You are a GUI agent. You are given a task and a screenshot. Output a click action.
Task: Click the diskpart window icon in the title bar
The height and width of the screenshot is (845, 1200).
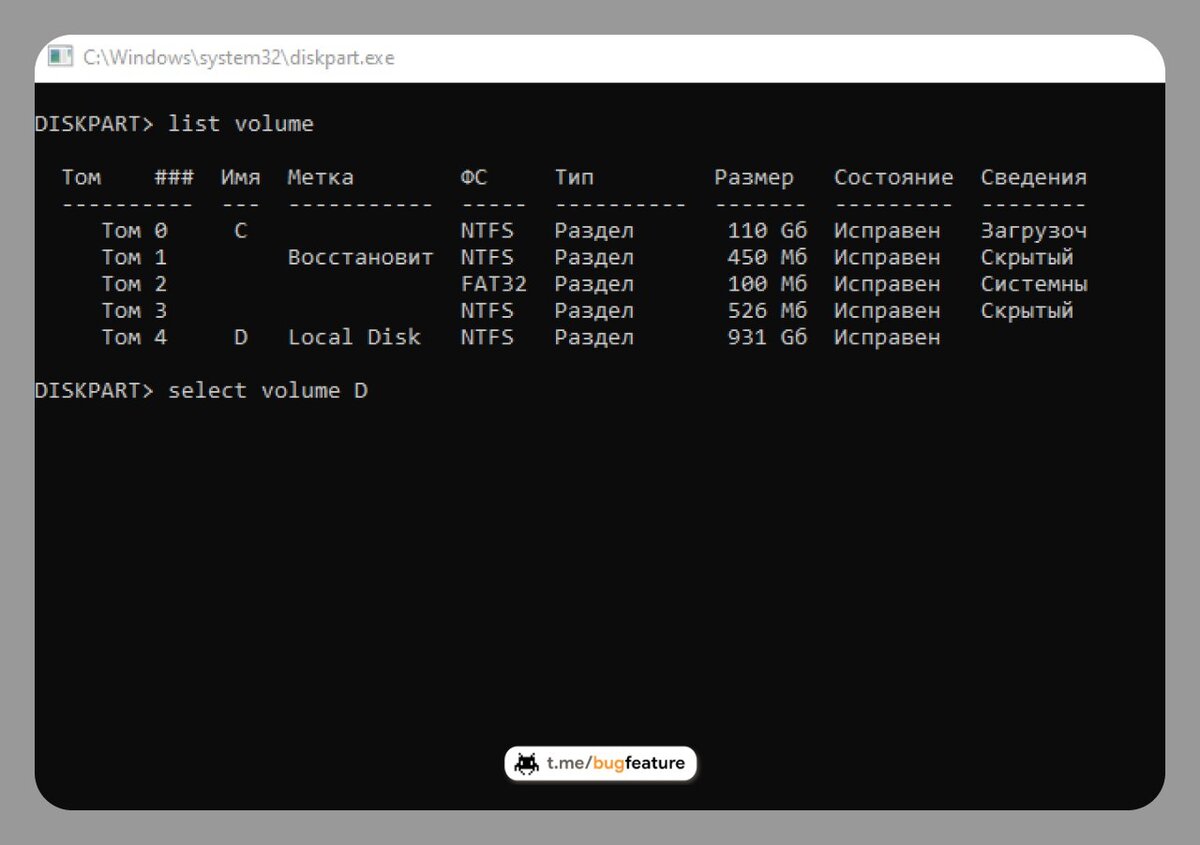click(x=61, y=57)
